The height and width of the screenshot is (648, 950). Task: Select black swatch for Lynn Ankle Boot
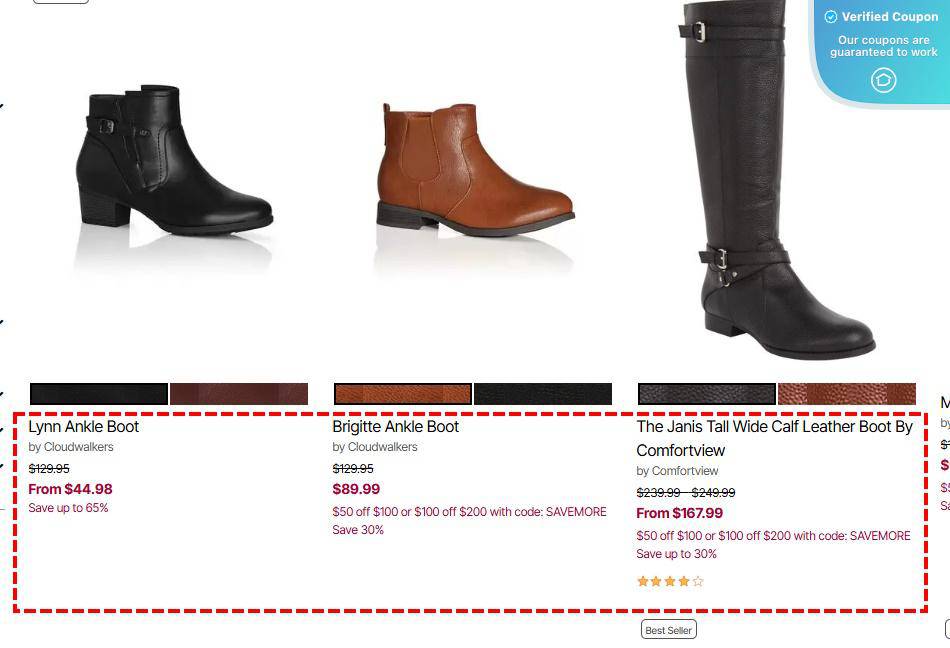(99, 394)
